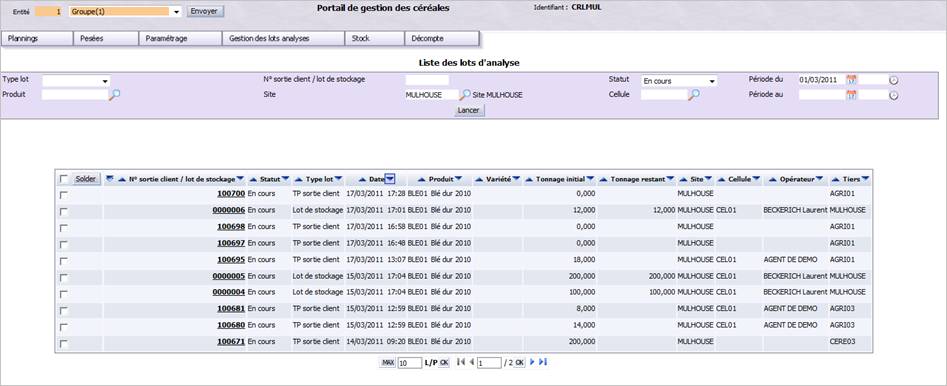
Task: Open lot 100695 link
Action: click(231, 260)
